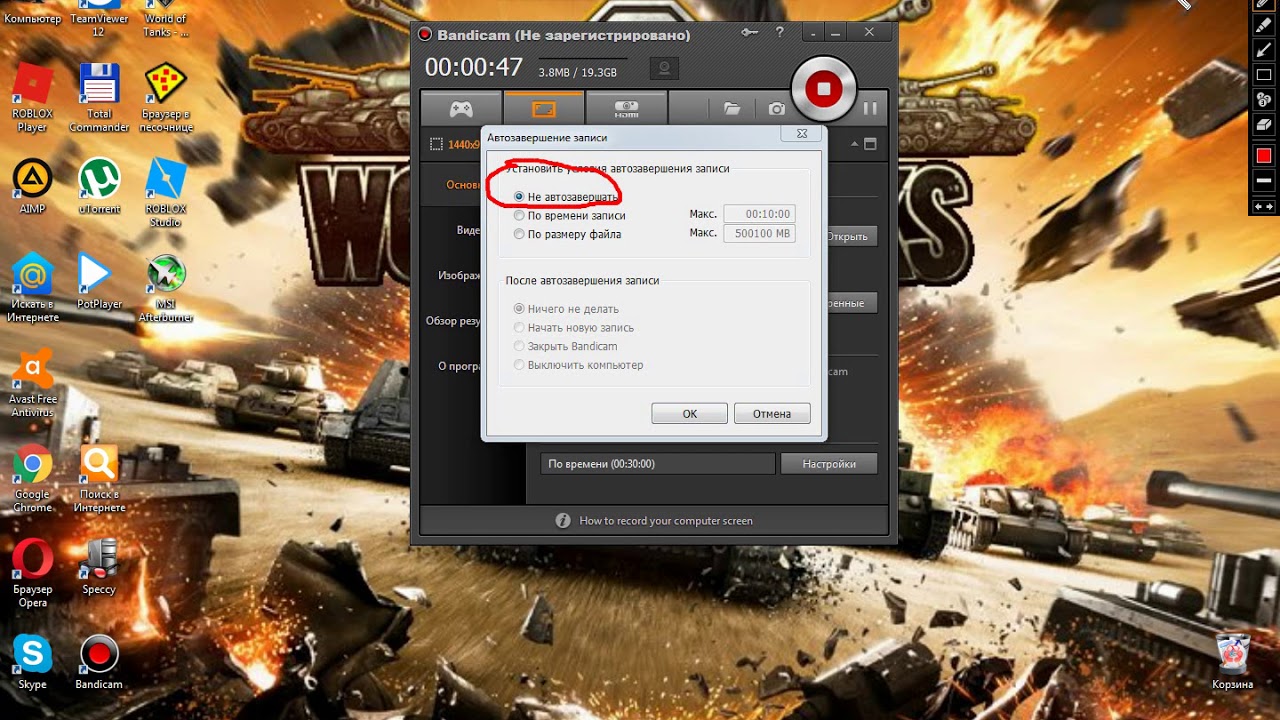Image resolution: width=1280 pixels, height=720 pixels.
Task: Open 'How to record your computer screen' link
Action: pyautogui.click(x=666, y=521)
